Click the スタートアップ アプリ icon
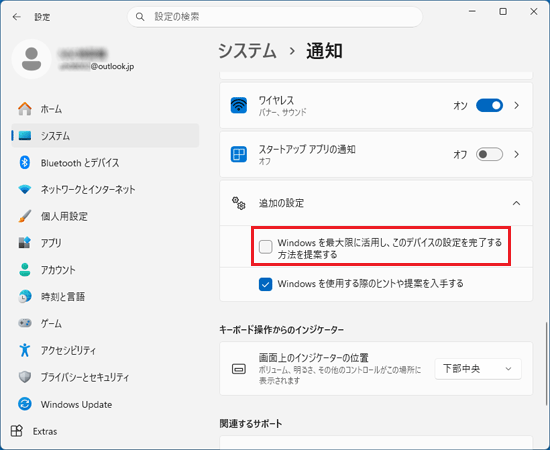 click(x=239, y=154)
